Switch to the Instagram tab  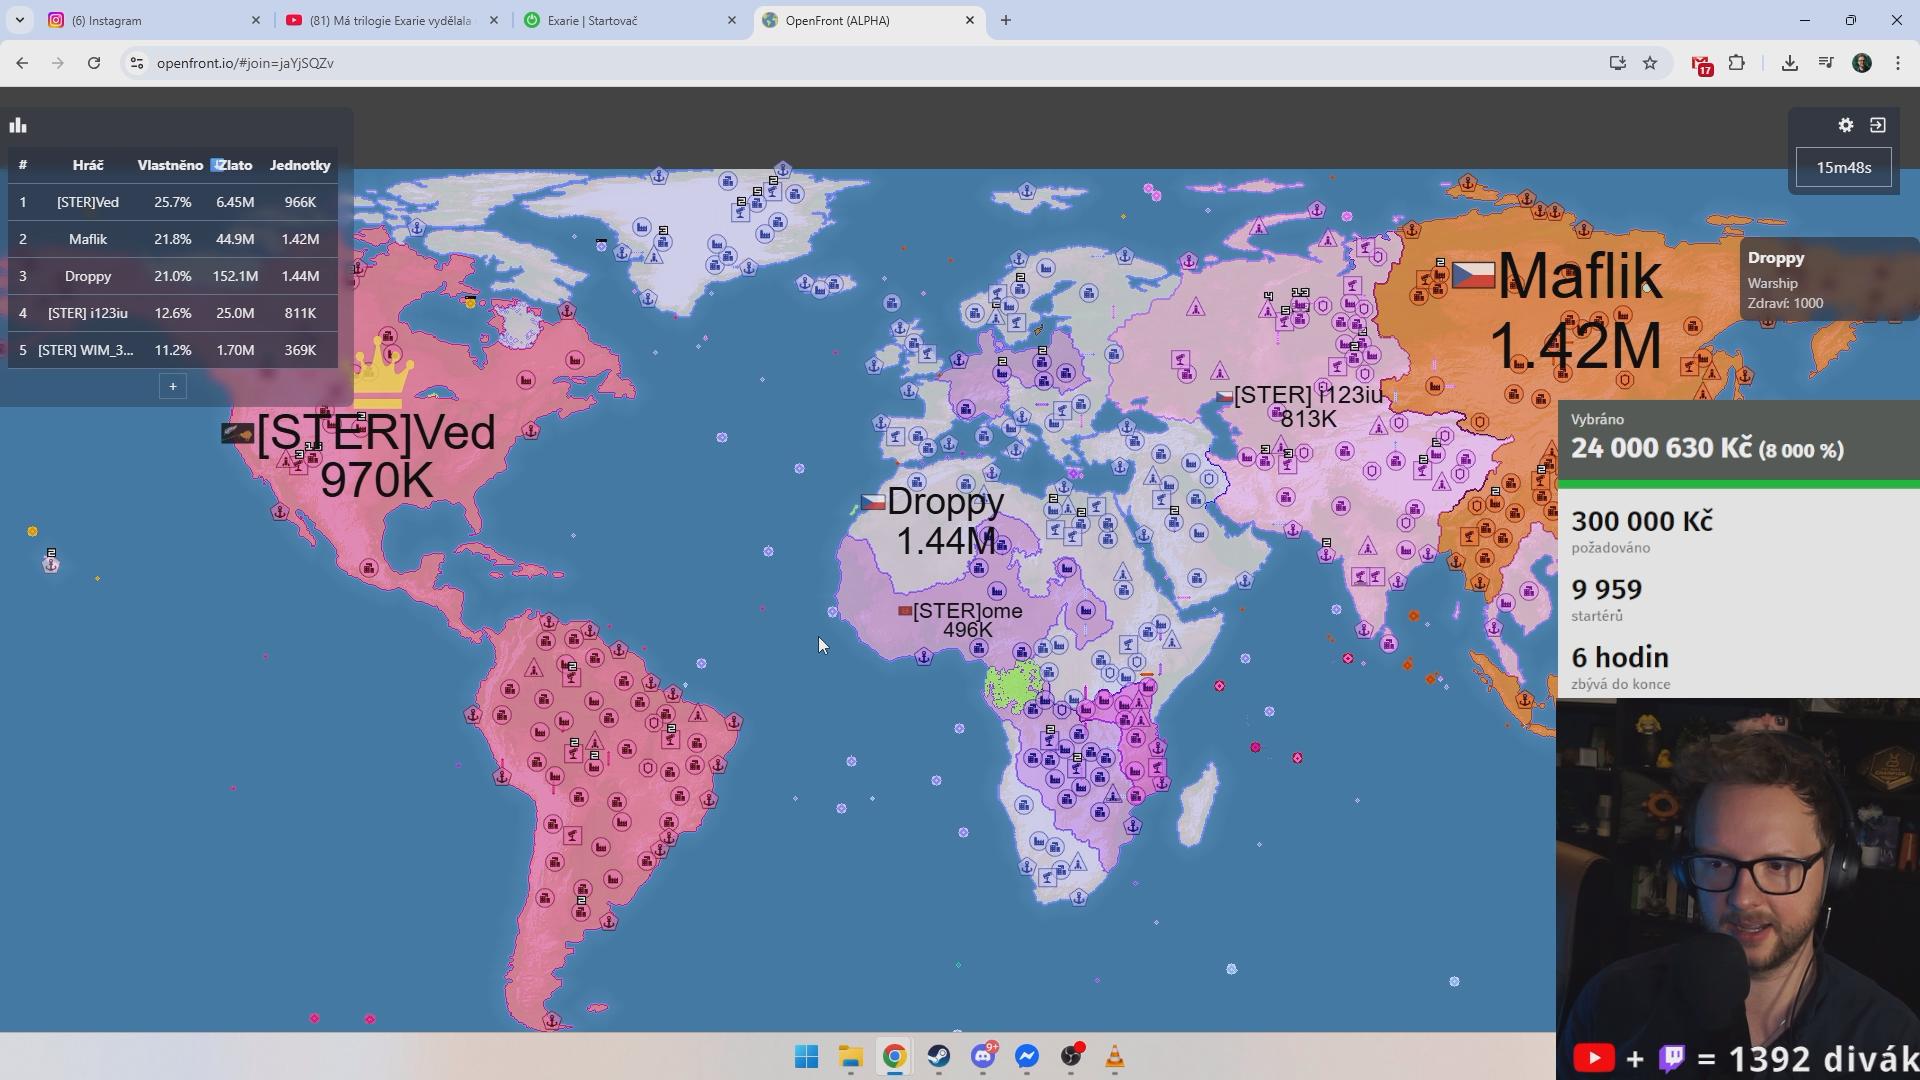pos(150,20)
